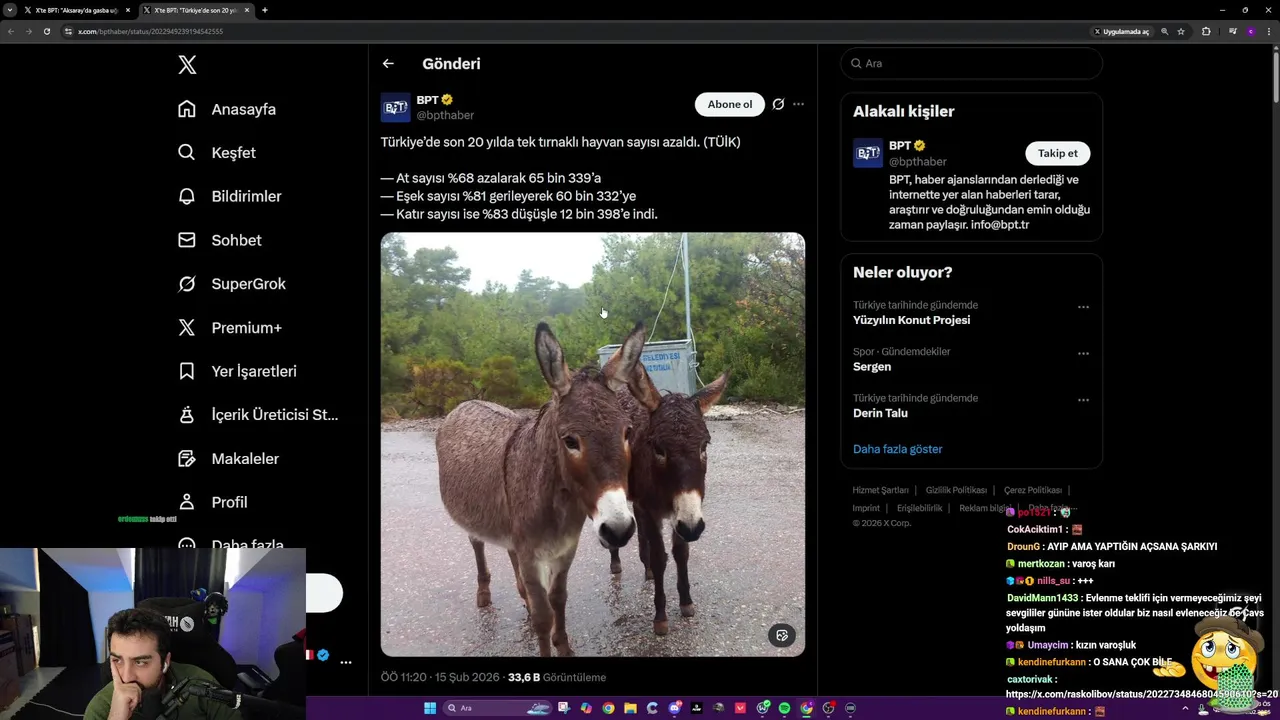
Task: Click Uygulamada aç button in address bar
Action: 1121,31
